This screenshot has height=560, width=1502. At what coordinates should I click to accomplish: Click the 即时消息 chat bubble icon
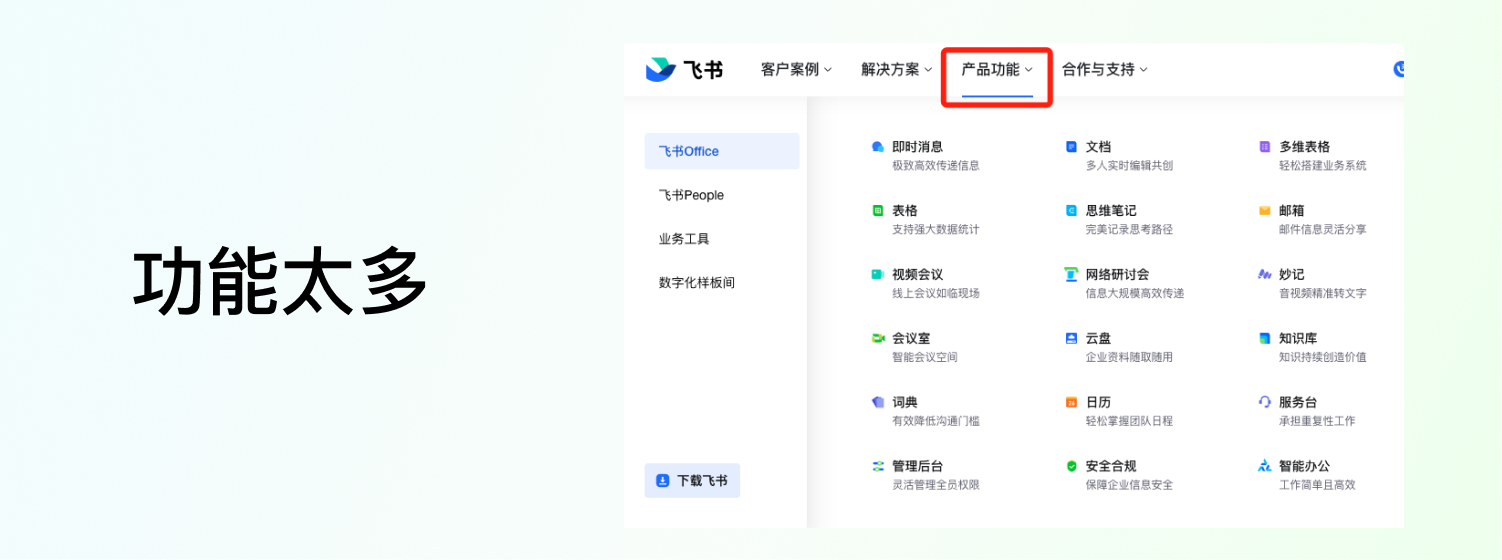[877, 147]
